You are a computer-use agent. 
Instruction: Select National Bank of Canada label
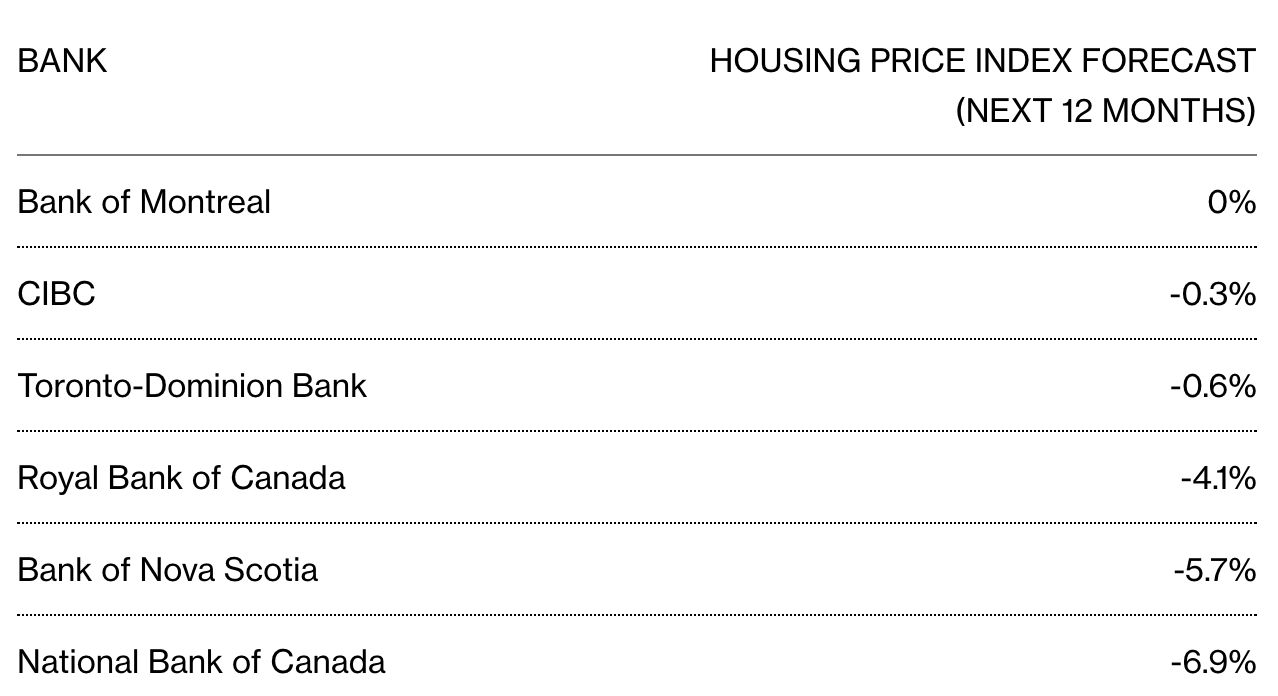201,662
